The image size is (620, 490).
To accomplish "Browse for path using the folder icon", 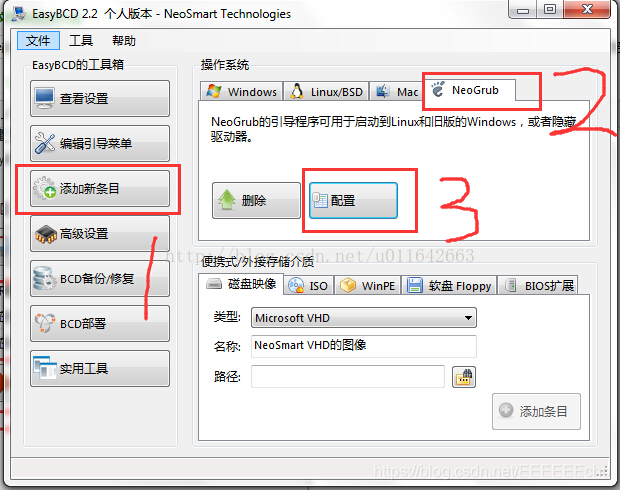I will point(464,377).
